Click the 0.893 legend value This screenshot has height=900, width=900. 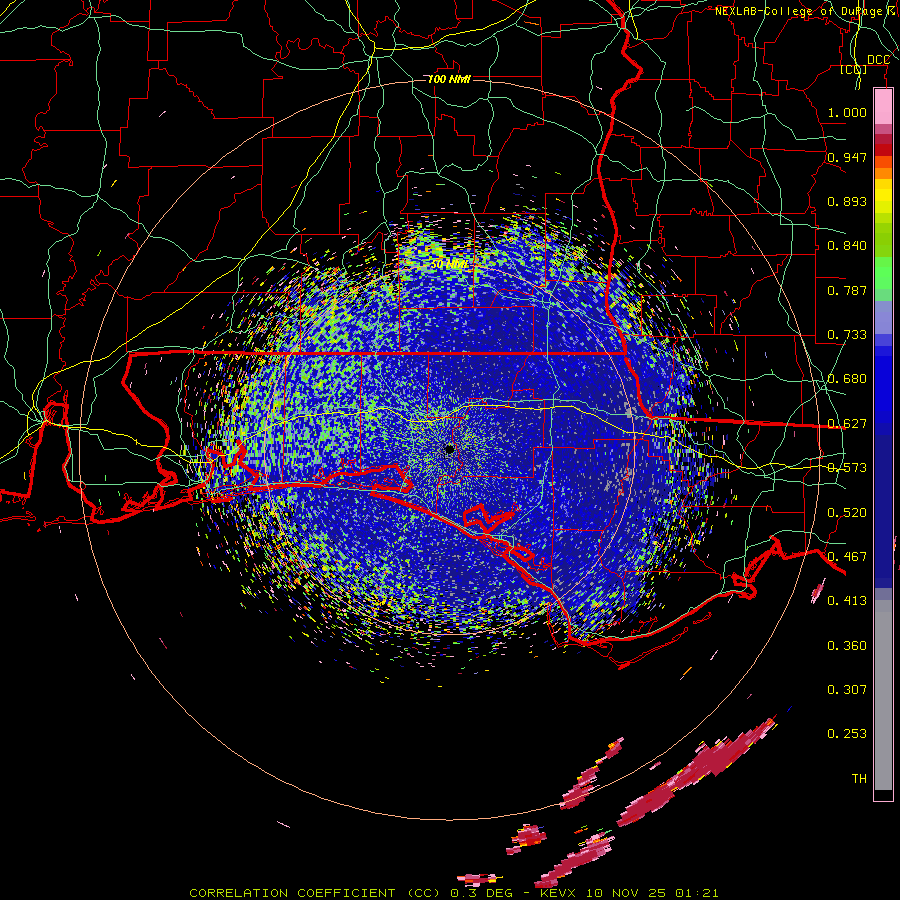coord(847,201)
